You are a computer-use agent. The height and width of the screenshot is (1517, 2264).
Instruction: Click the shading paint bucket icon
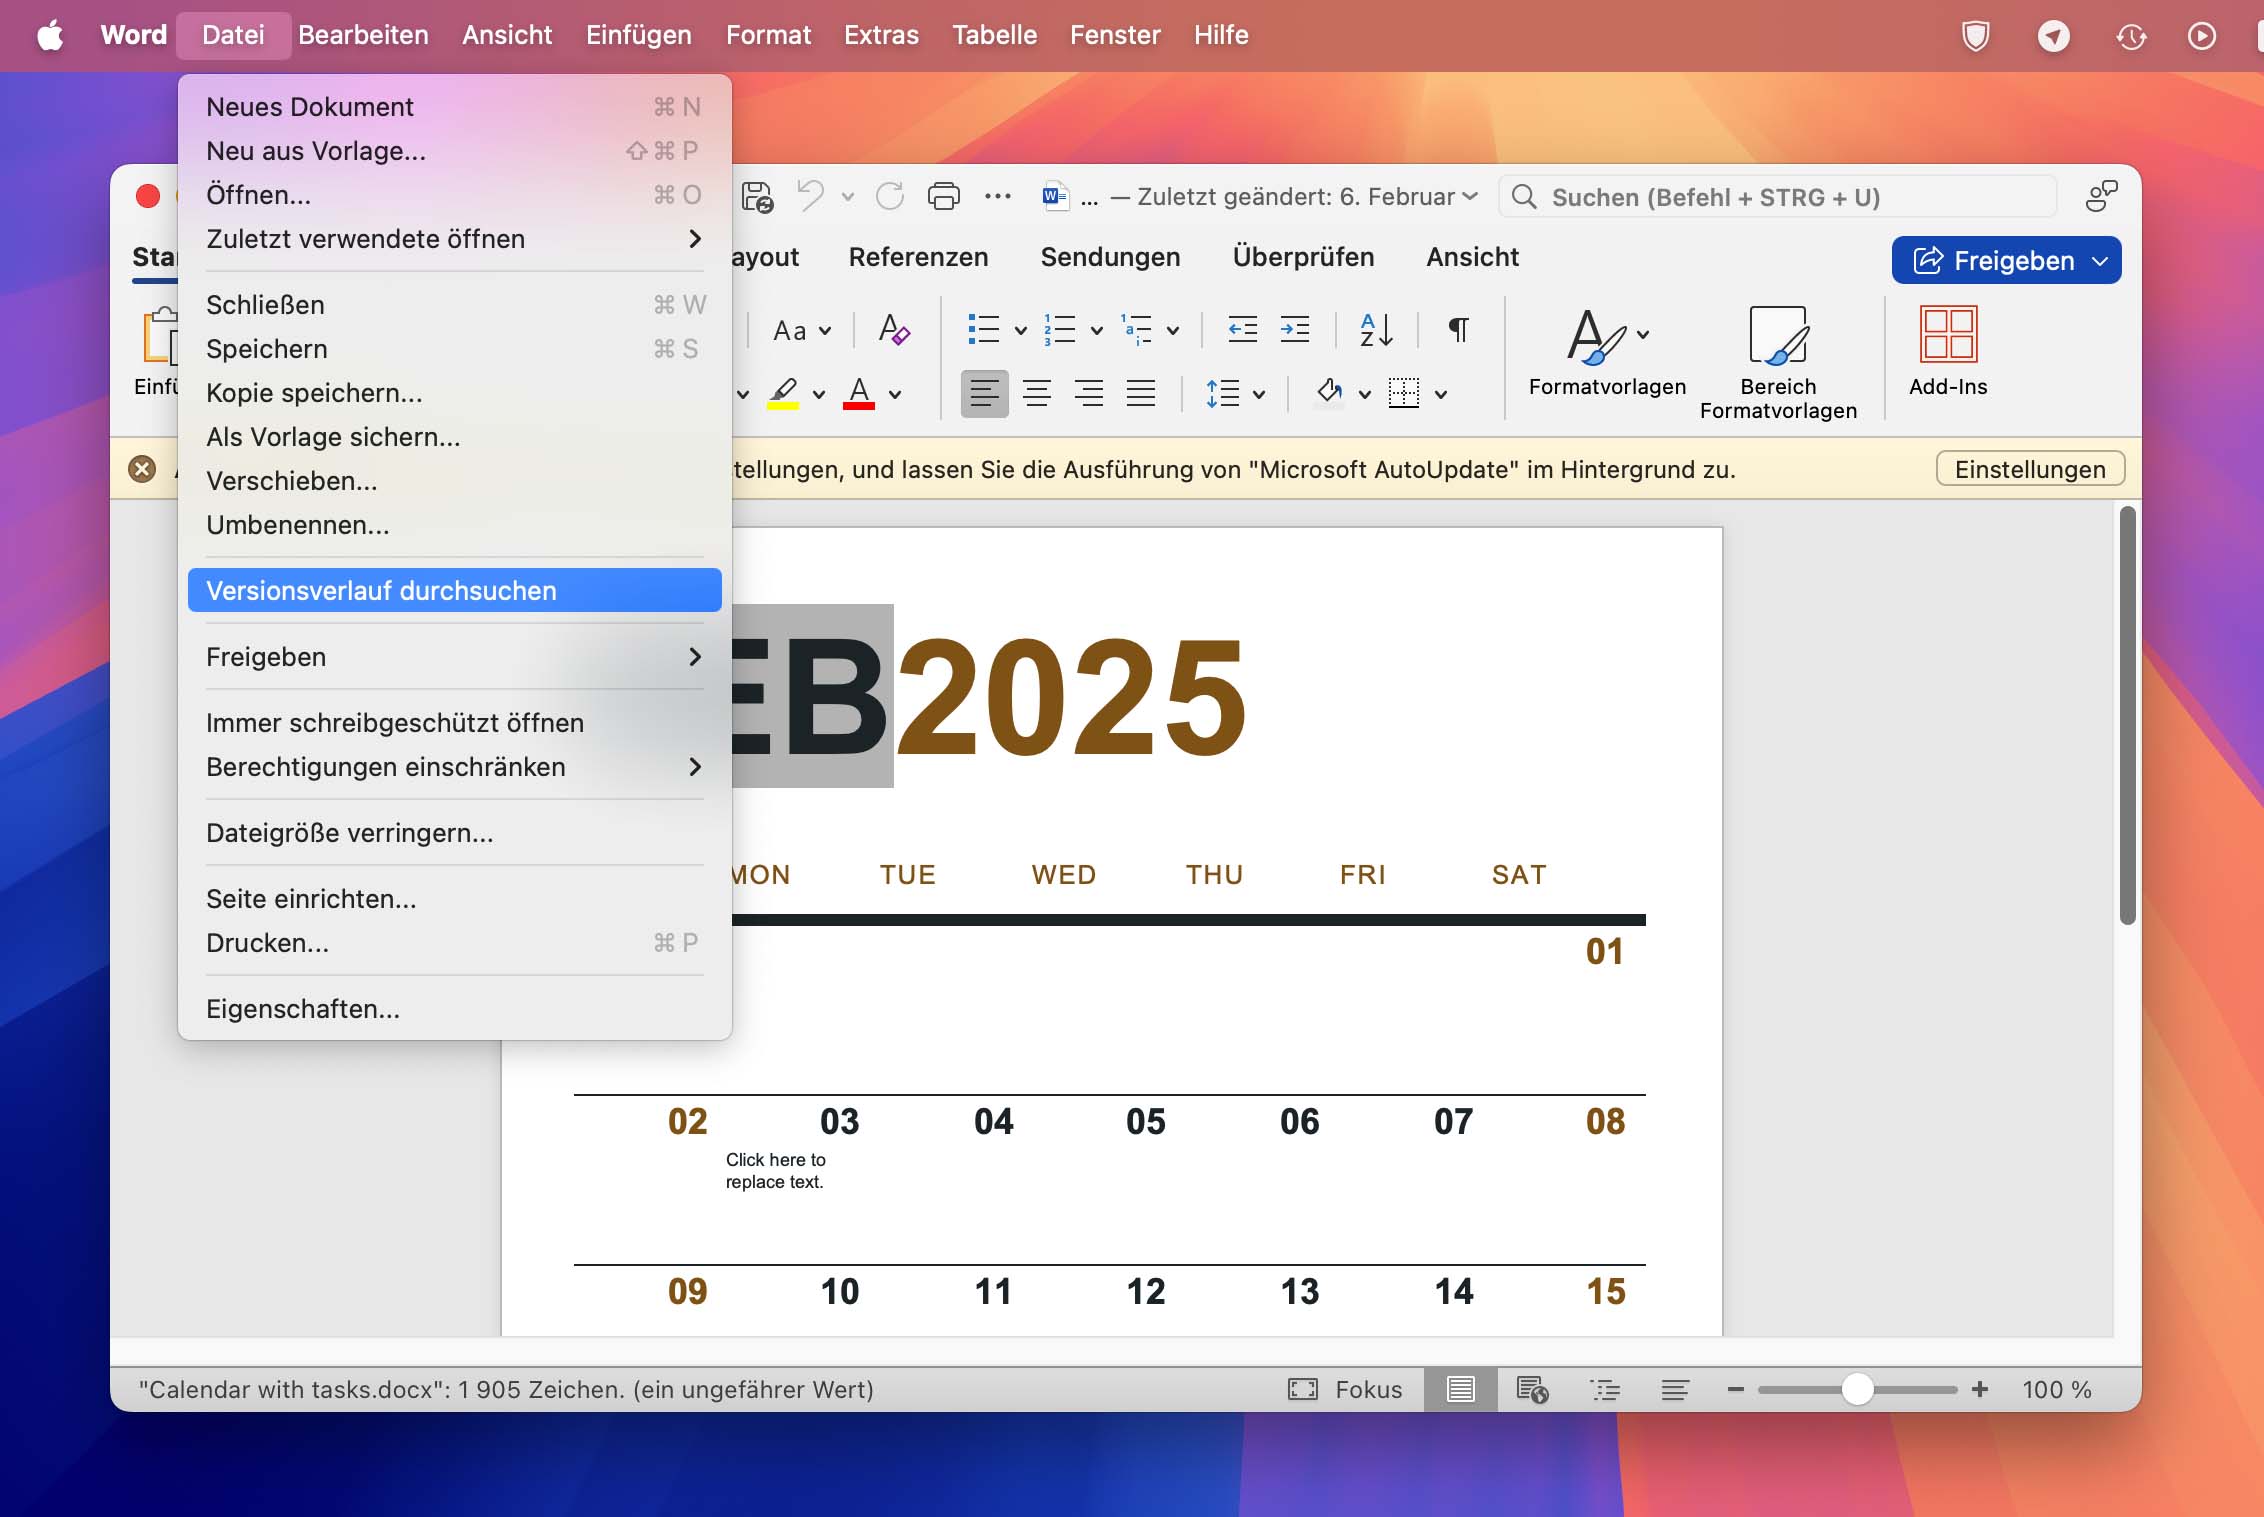(1330, 391)
